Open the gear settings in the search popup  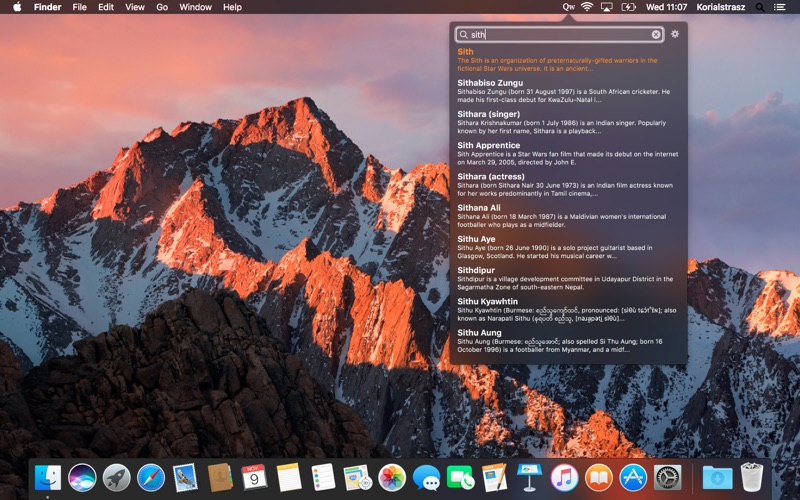(x=675, y=34)
